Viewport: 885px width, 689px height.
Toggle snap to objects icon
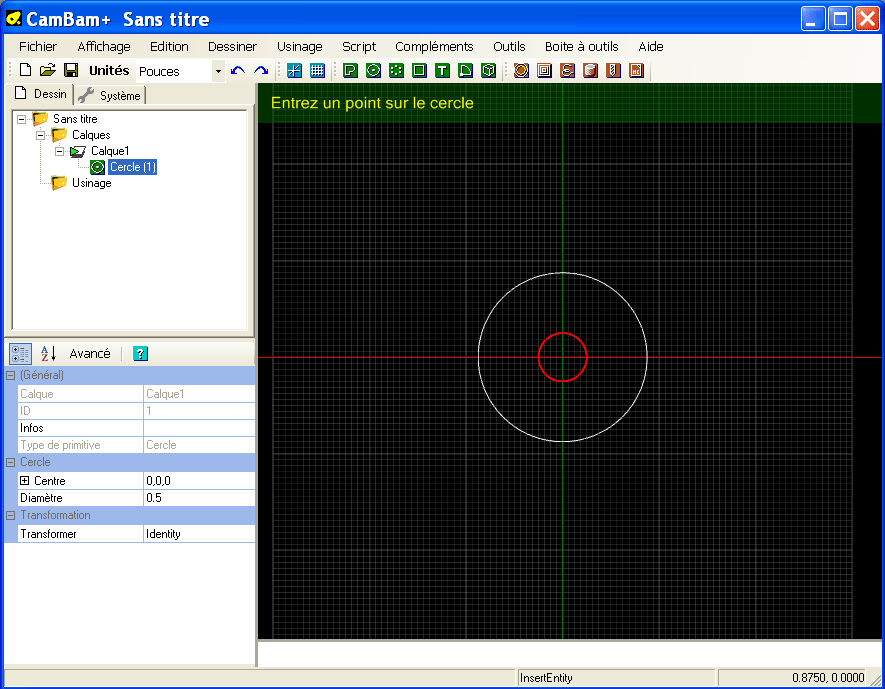294,71
